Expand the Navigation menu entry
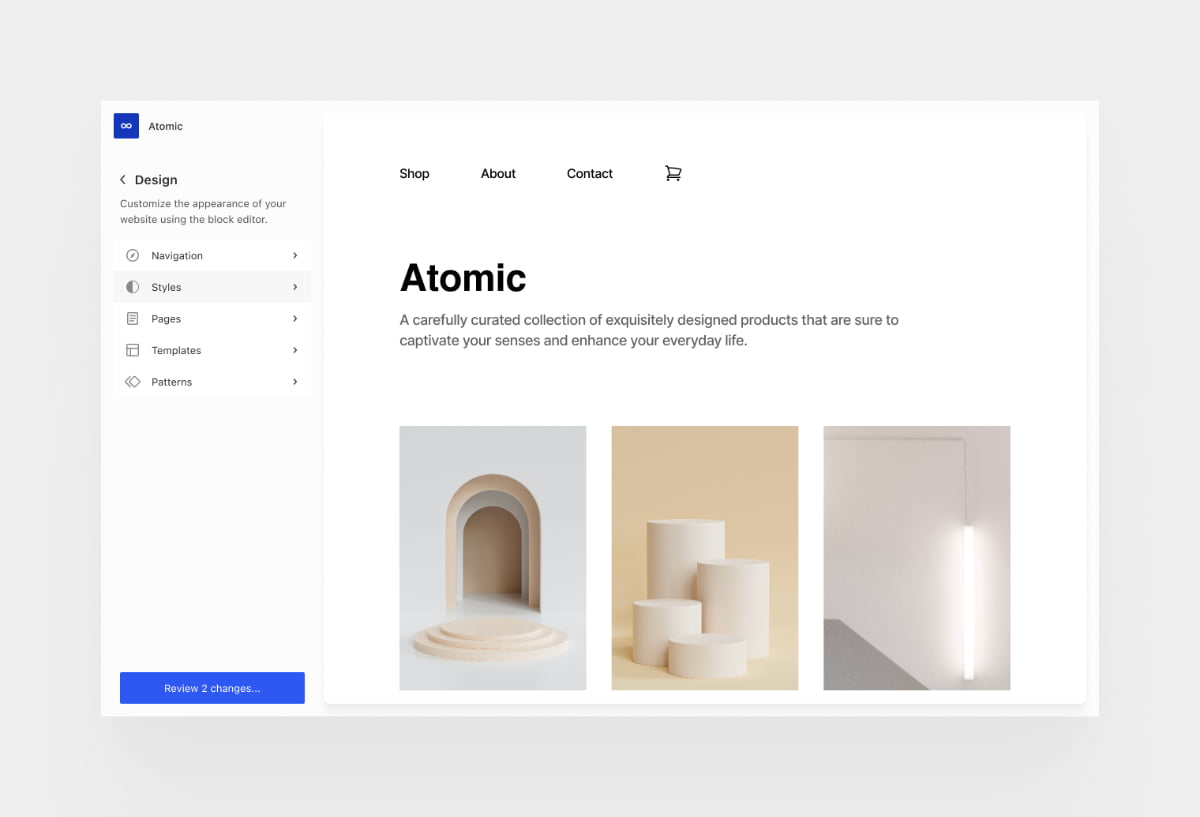Image resolution: width=1200 pixels, height=817 pixels. (x=294, y=255)
